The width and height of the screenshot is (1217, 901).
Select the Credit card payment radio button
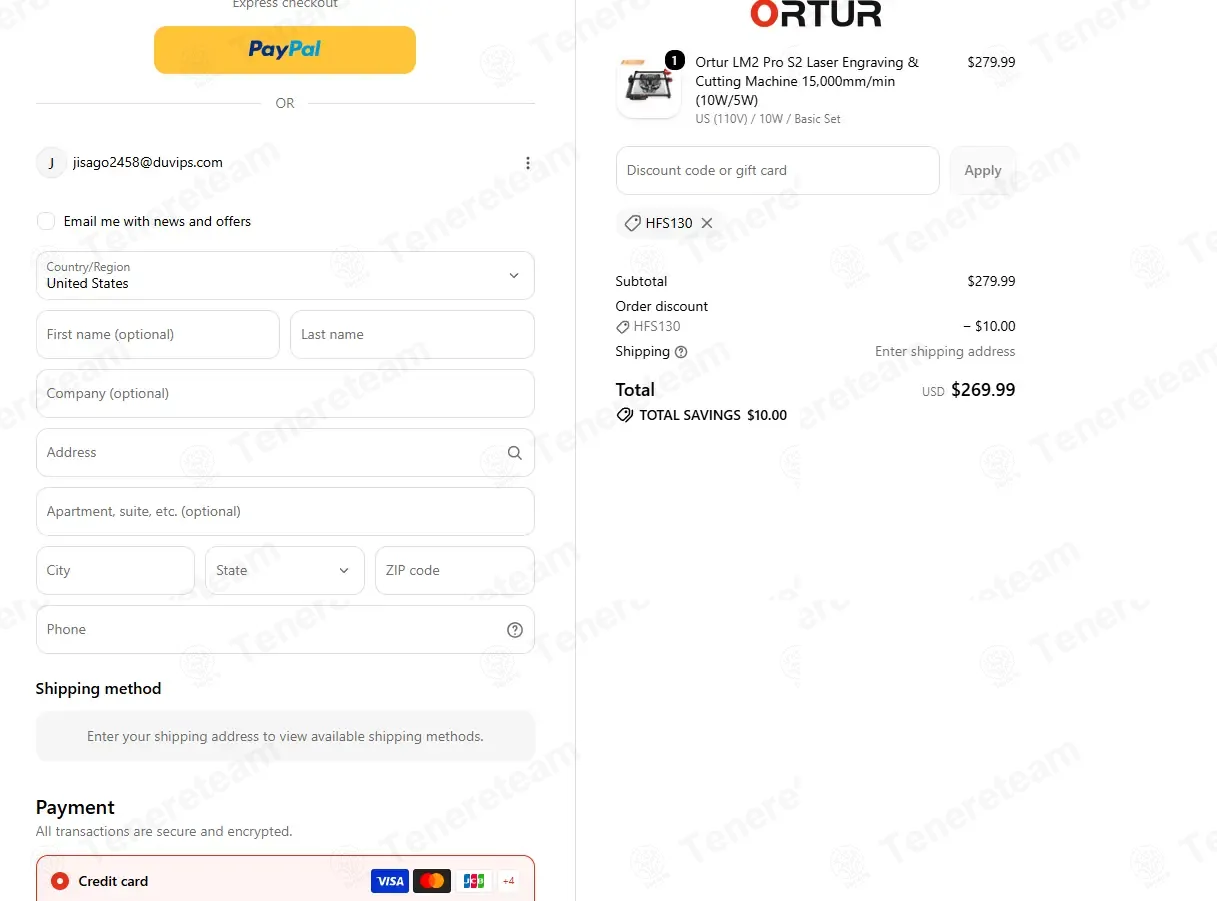click(x=60, y=881)
